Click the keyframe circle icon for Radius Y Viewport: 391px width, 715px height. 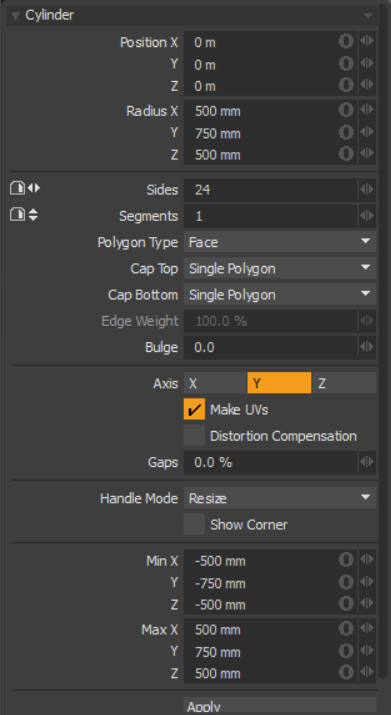pyautogui.click(x=346, y=133)
